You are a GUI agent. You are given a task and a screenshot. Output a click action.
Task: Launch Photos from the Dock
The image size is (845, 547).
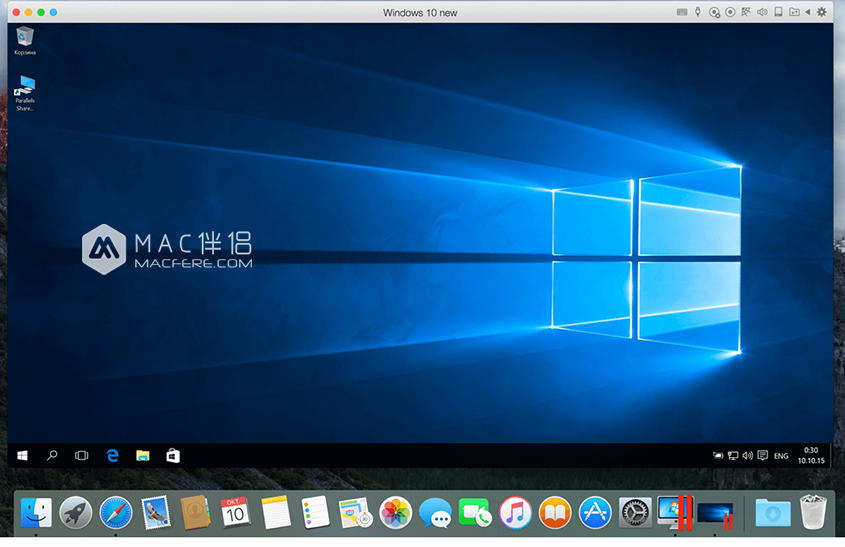point(396,513)
